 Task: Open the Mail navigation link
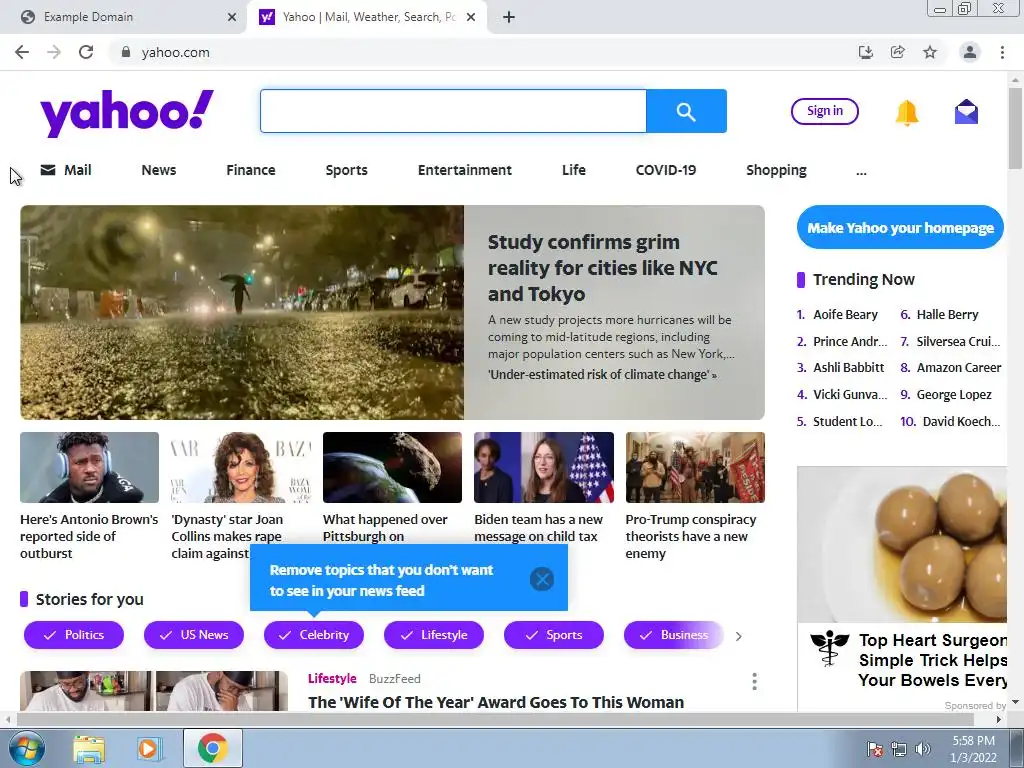pos(66,170)
